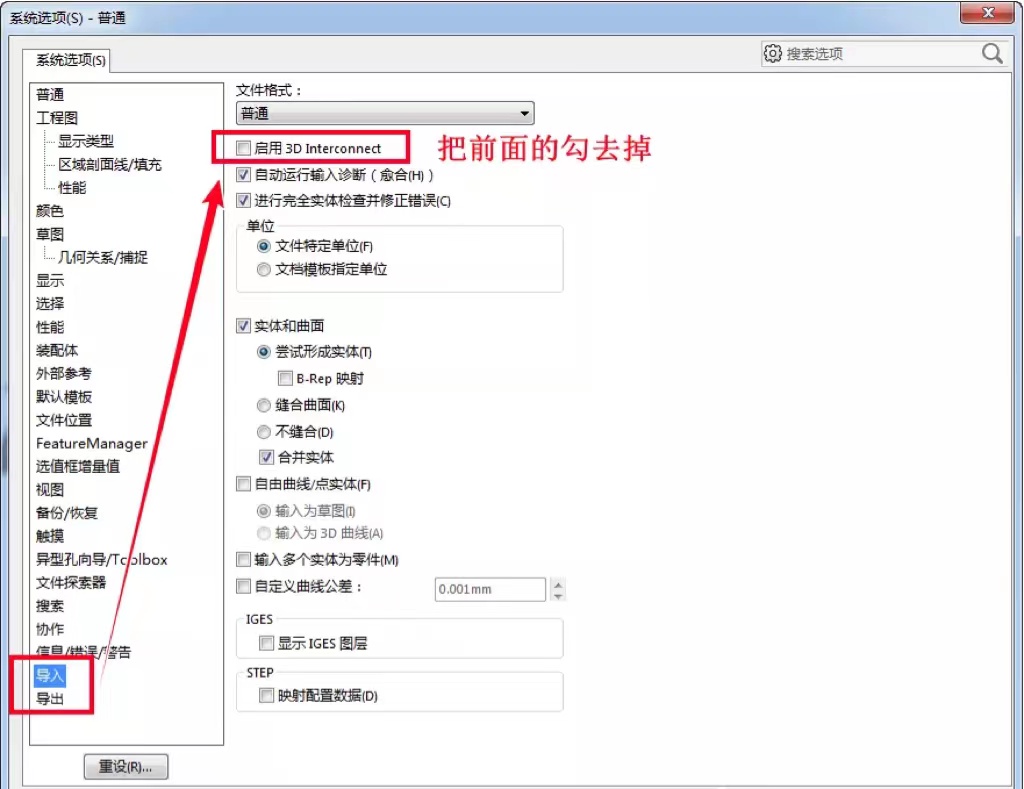Viewport: 1024px width, 789px height.
Task: Open 文件位置 options
Action: point(64,421)
